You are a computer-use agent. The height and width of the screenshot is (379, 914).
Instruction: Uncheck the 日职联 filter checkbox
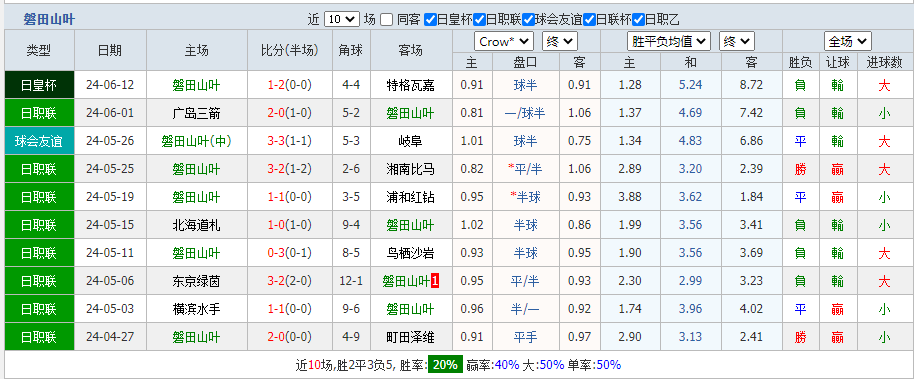tap(479, 20)
